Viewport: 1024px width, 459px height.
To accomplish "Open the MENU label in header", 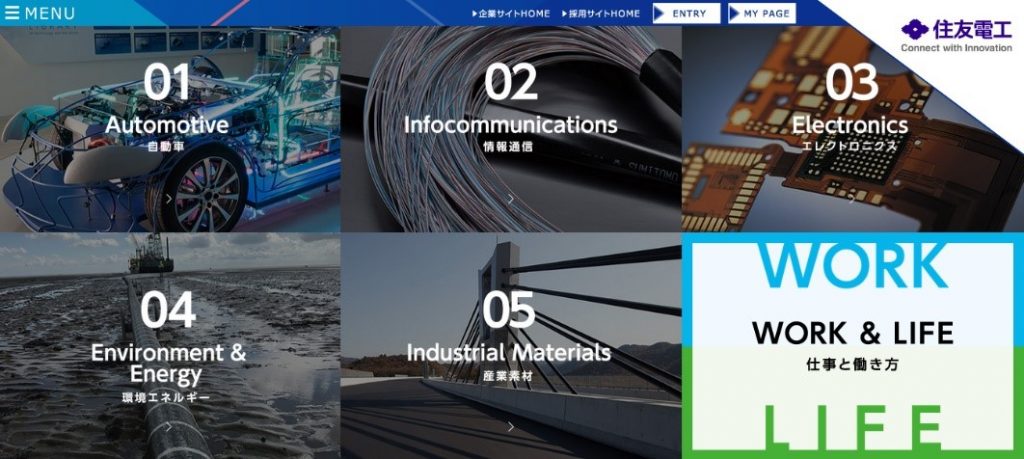I will click(x=50, y=13).
